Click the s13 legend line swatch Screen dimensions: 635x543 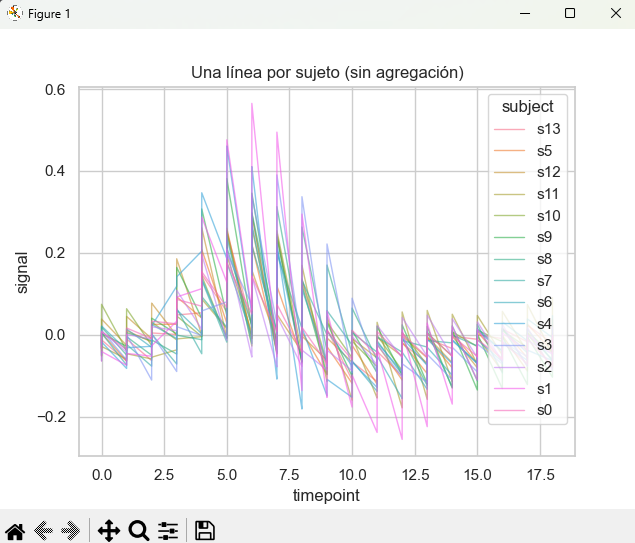coord(510,129)
